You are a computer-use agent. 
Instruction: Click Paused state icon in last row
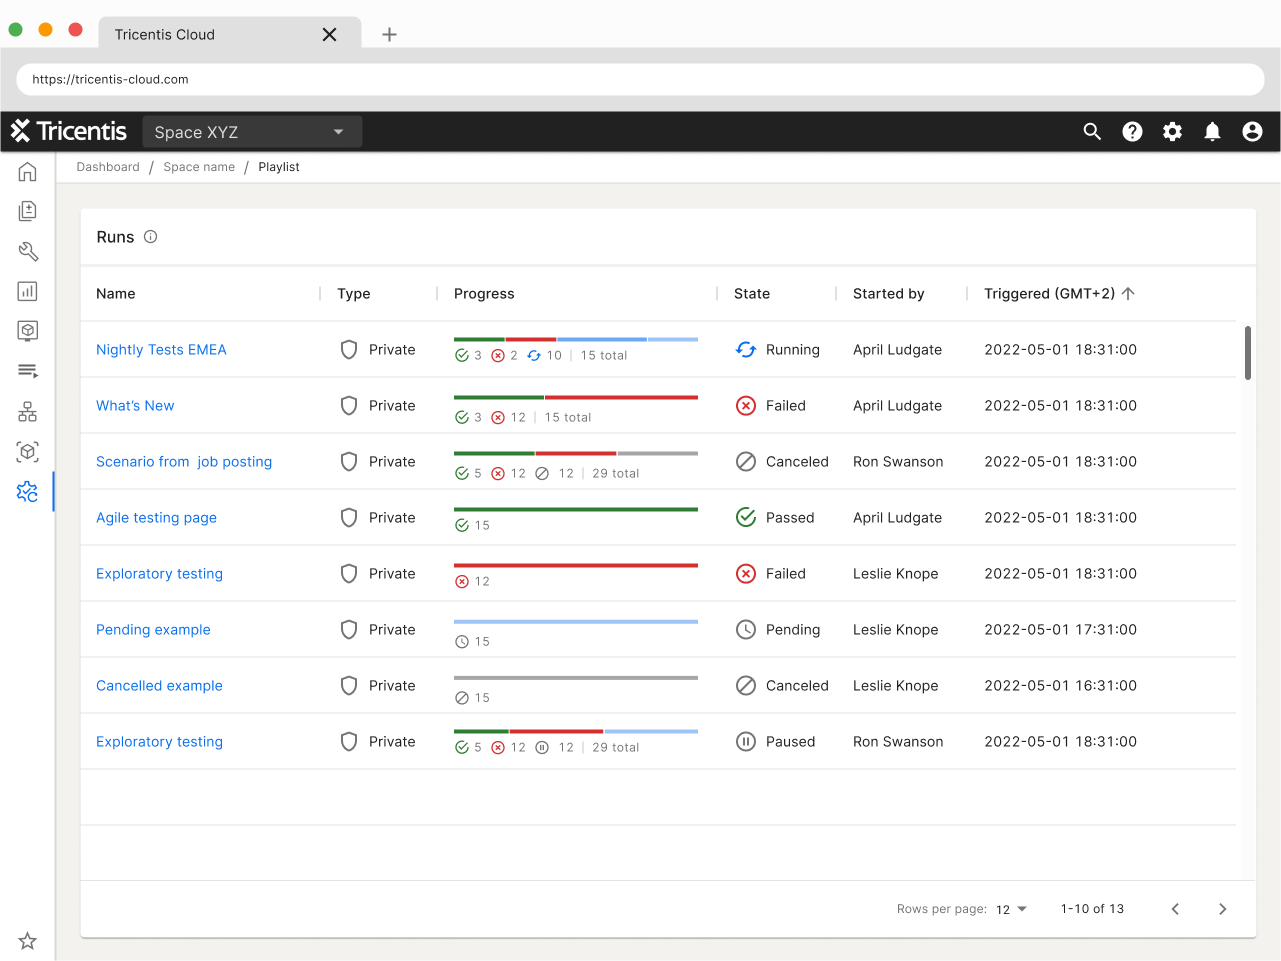(x=746, y=741)
